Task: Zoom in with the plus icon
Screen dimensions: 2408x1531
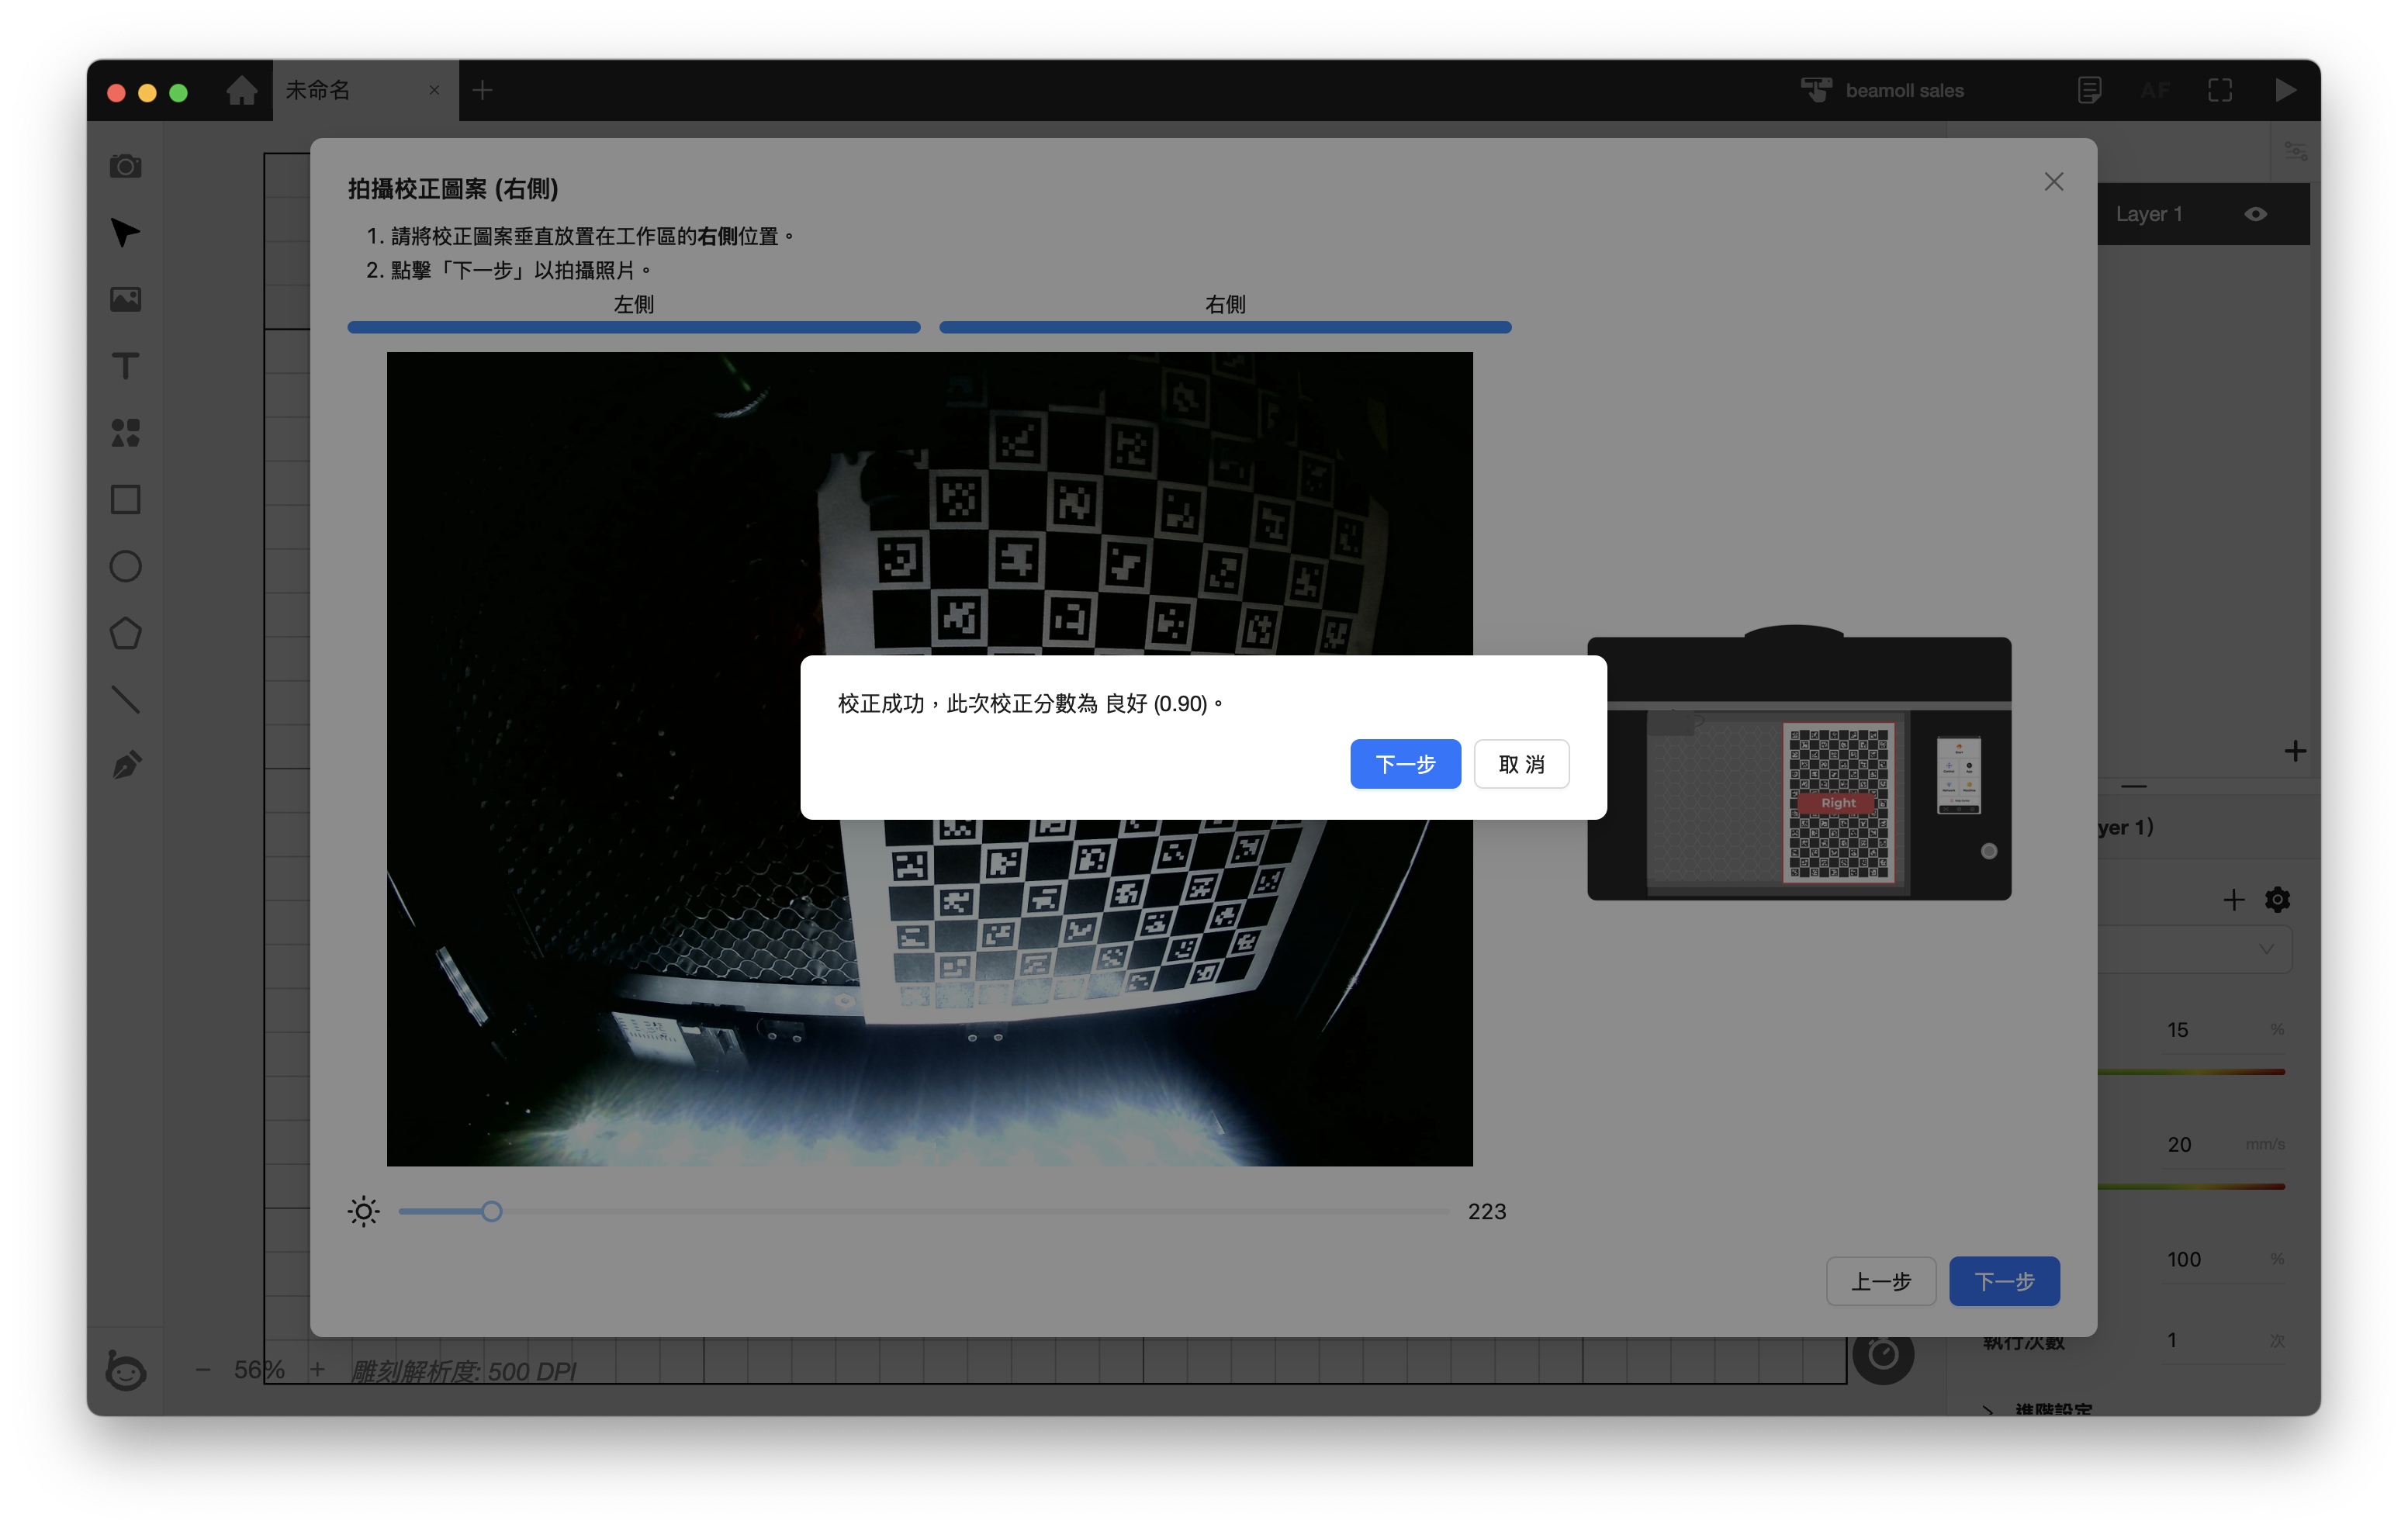Action: [x=317, y=1369]
